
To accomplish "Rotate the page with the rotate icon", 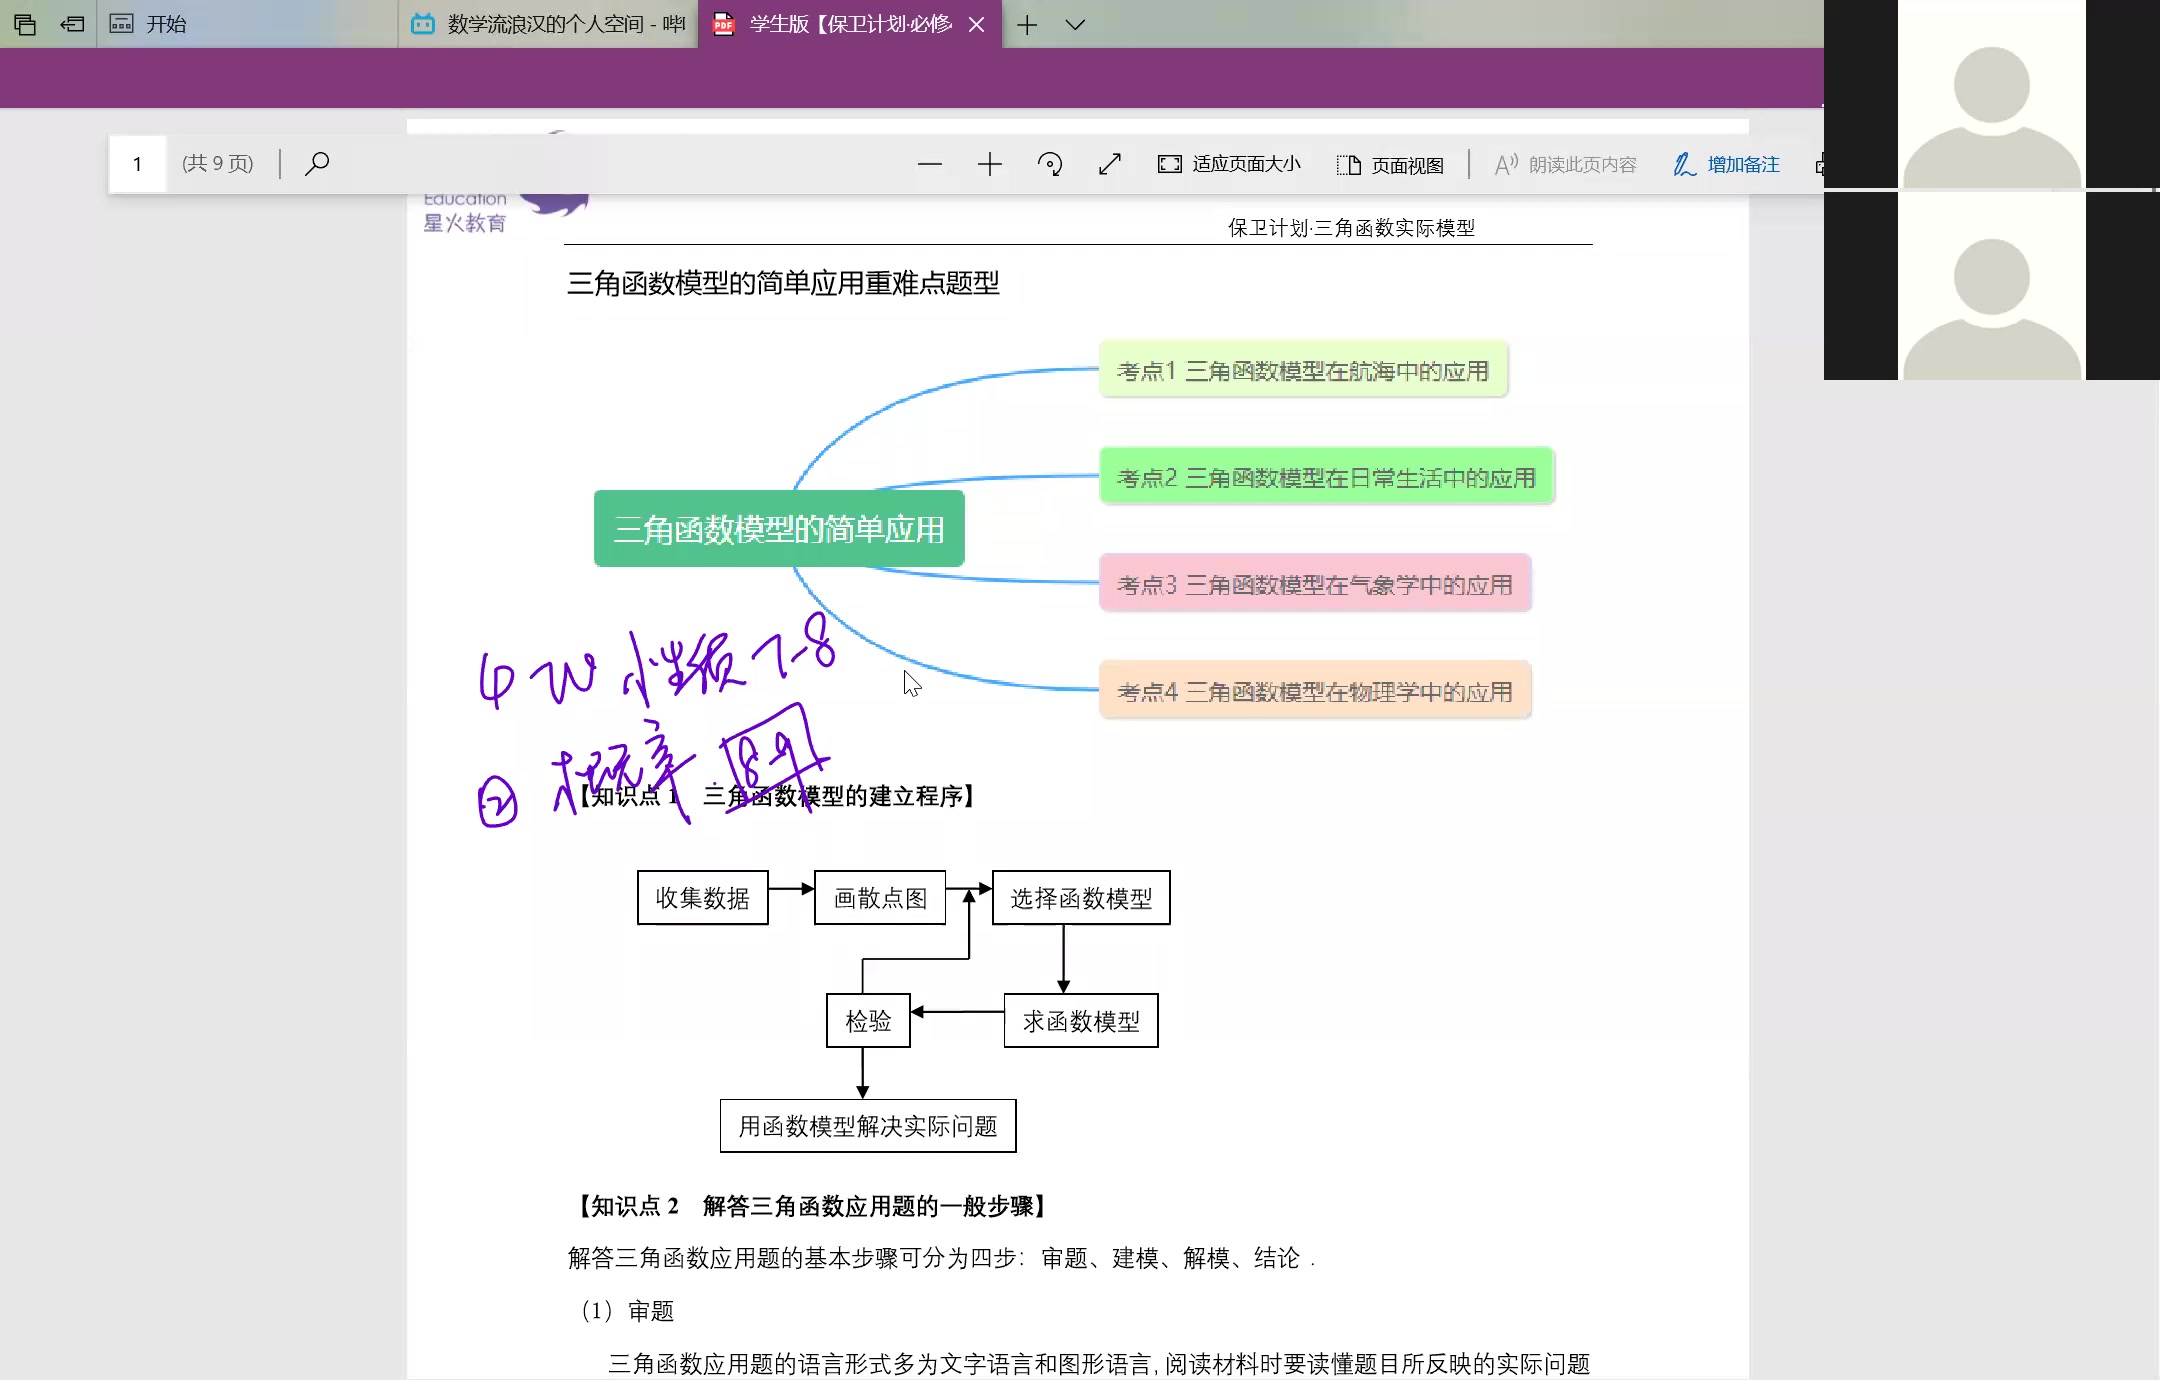I will (1049, 164).
